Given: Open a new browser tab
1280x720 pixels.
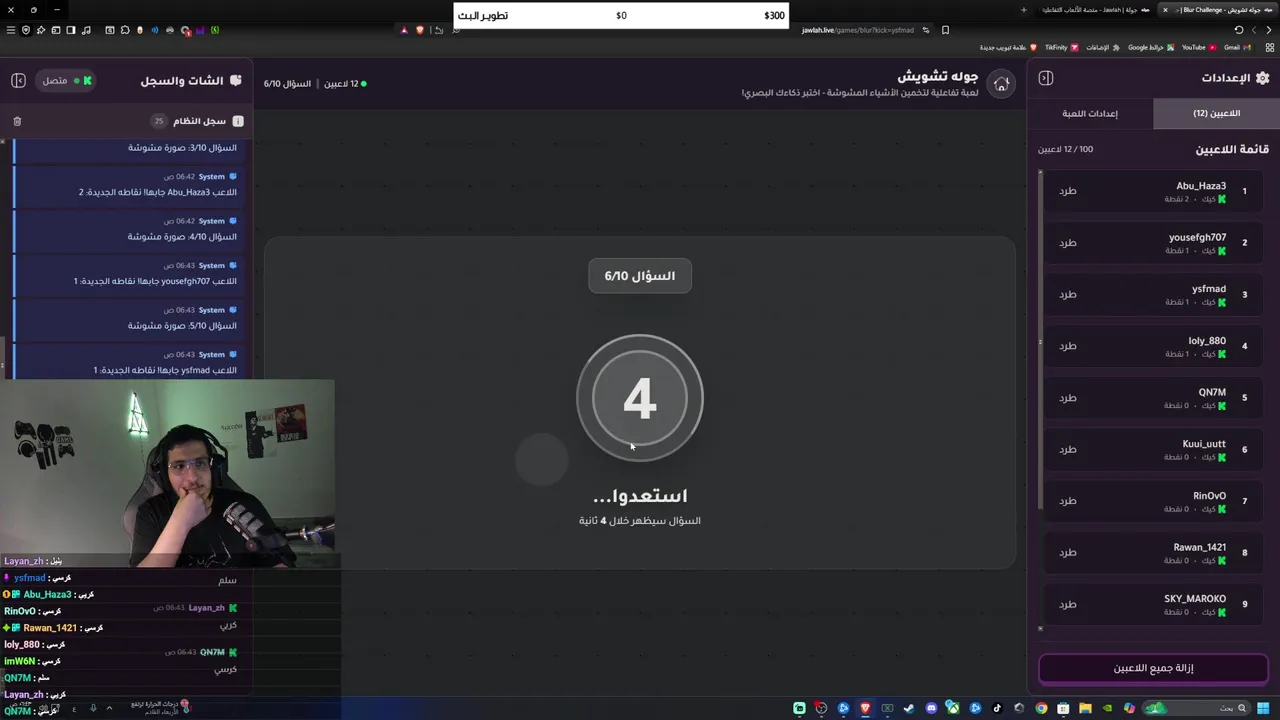Looking at the screenshot, I should pyautogui.click(x=1024, y=10).
